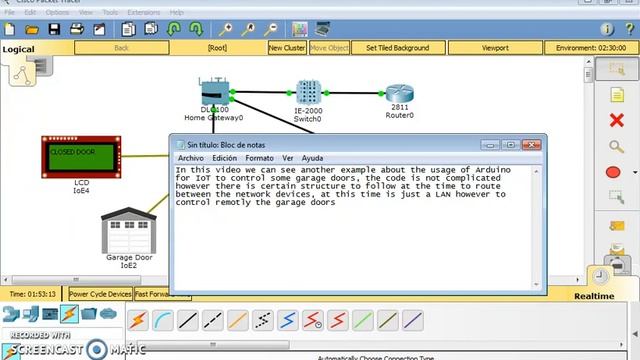The width and height of the screenshot is (640, 360).
Task: Click Set Tiled Background button
Action: click(x=398, y=48)
